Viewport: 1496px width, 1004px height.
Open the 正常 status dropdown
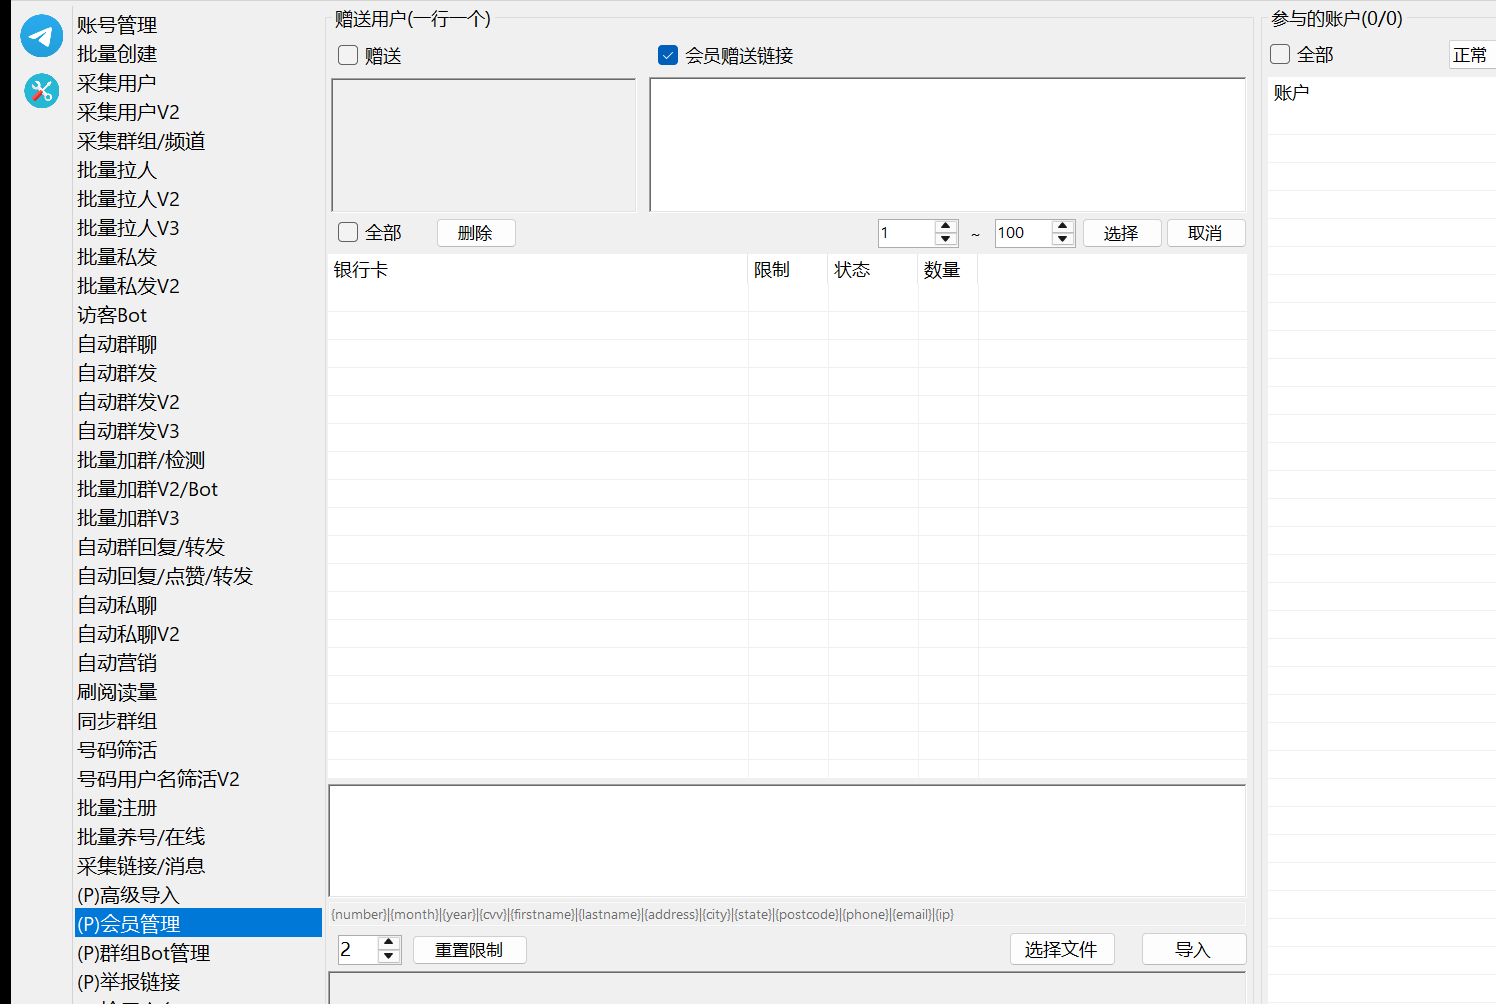click(x=1472, y=55)
